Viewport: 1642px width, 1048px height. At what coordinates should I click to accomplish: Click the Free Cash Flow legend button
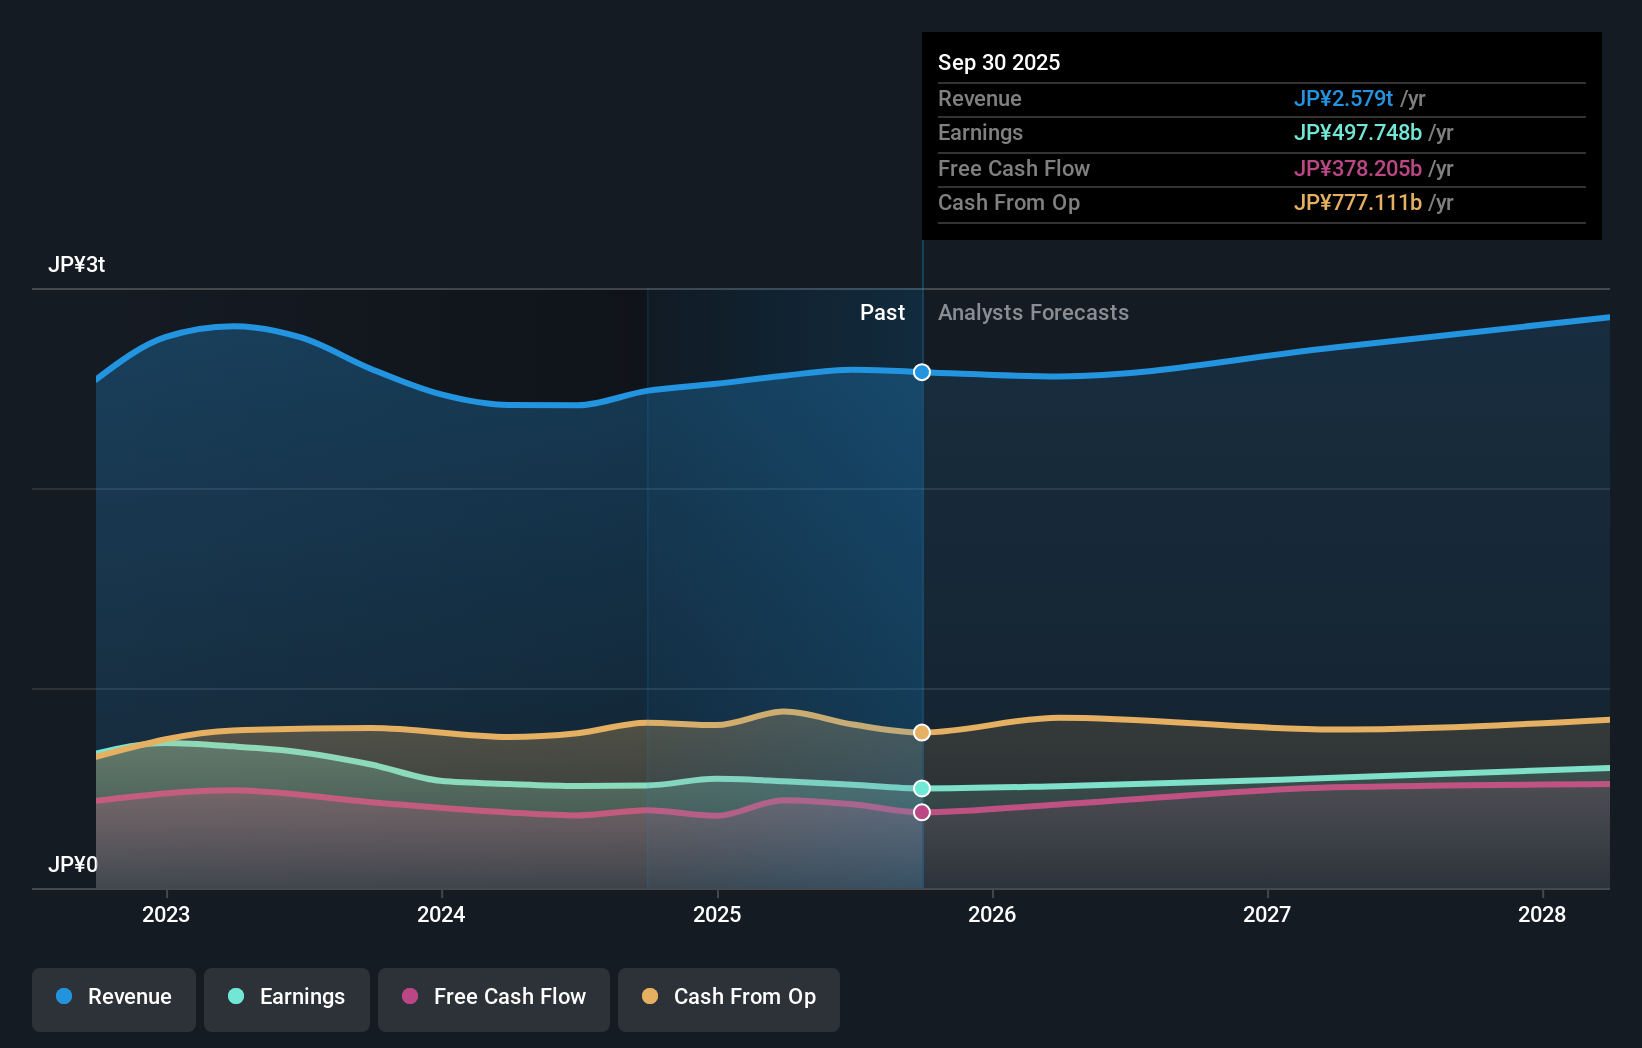pyautogui.click(x=493, y=997)
